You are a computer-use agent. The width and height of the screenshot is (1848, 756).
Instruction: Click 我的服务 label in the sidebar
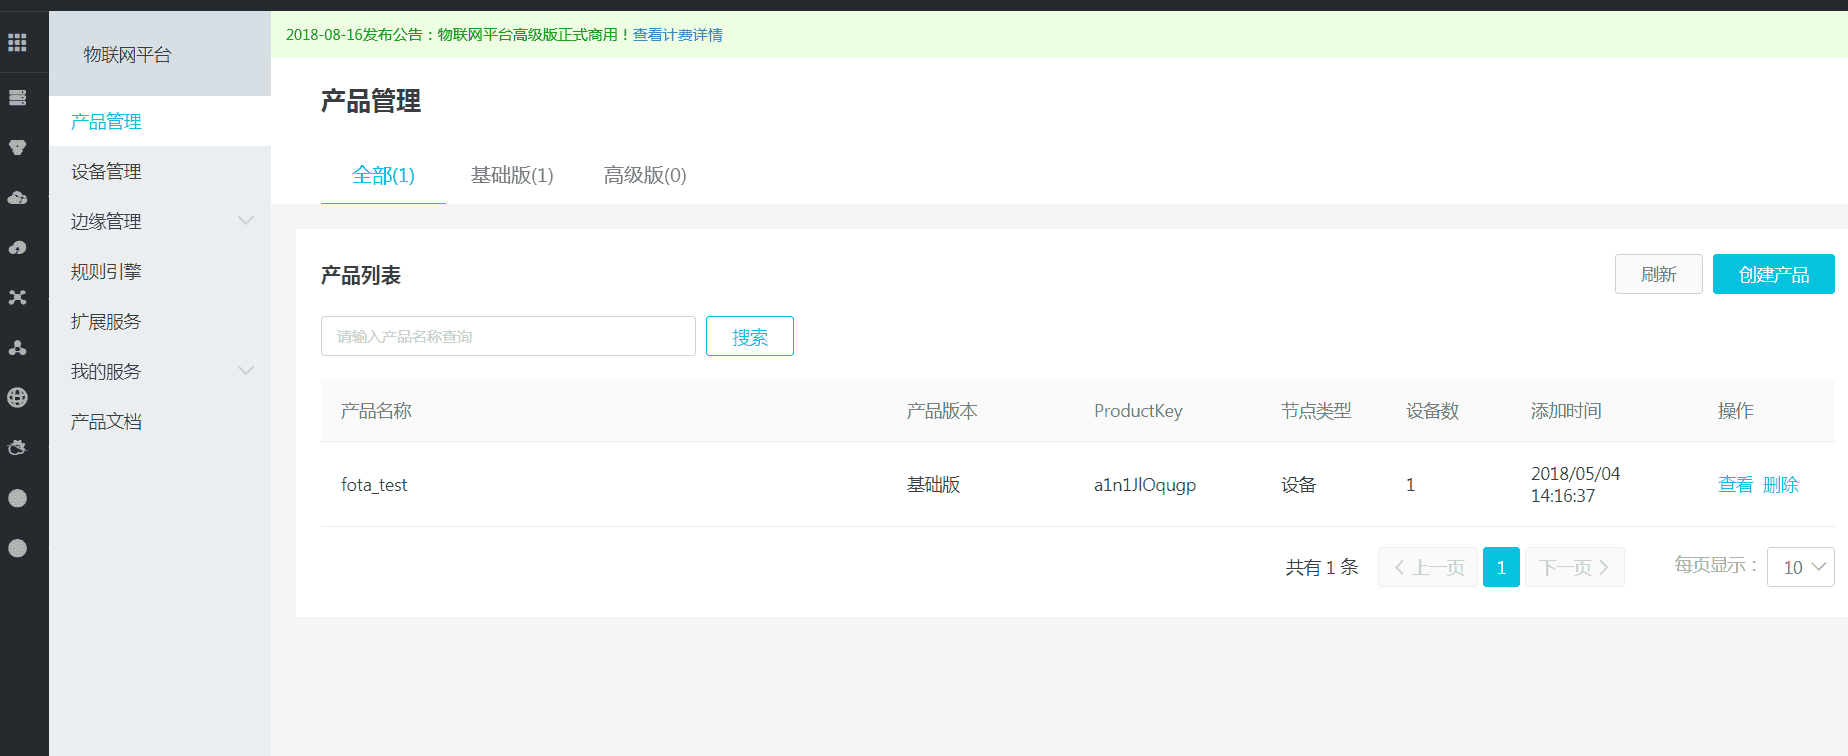[x=106, y=371]
